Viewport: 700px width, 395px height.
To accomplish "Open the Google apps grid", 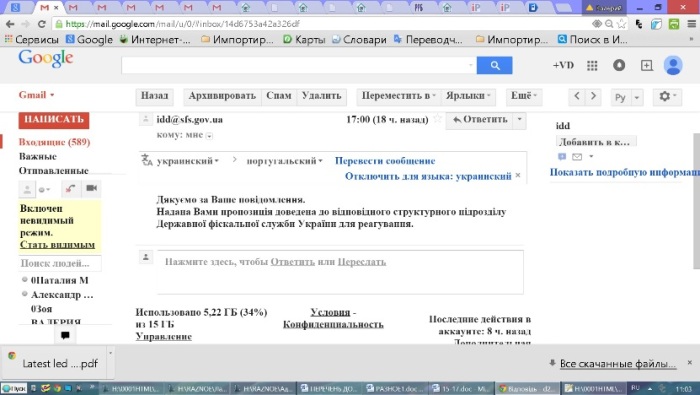I will pyautogui.click(x=592, y=66).
